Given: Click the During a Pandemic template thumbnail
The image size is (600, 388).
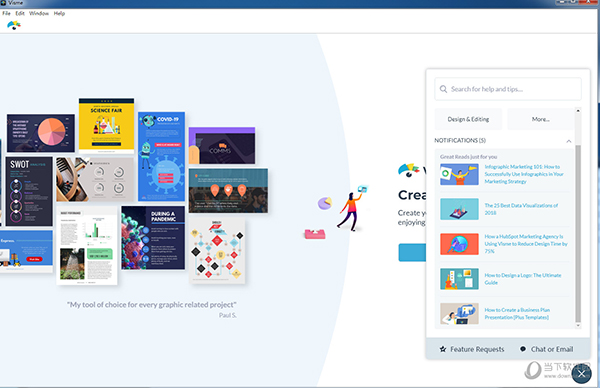Looking at the screenshot, I should click(x=153, y=238).
